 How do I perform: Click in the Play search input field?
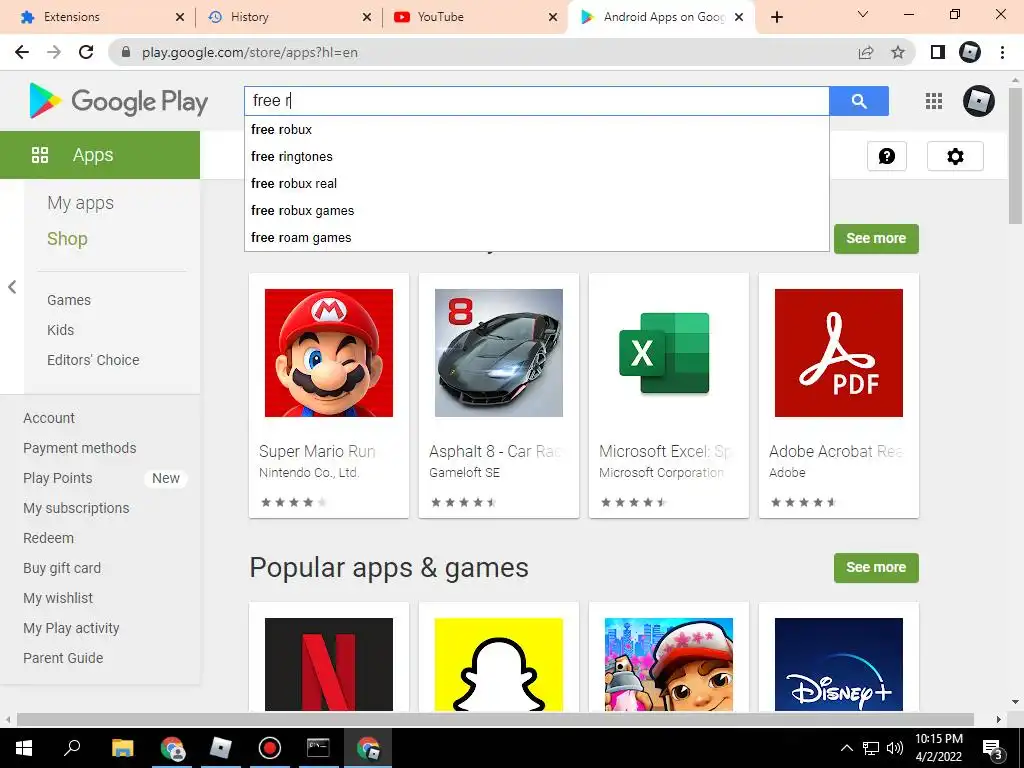(537, 101)
